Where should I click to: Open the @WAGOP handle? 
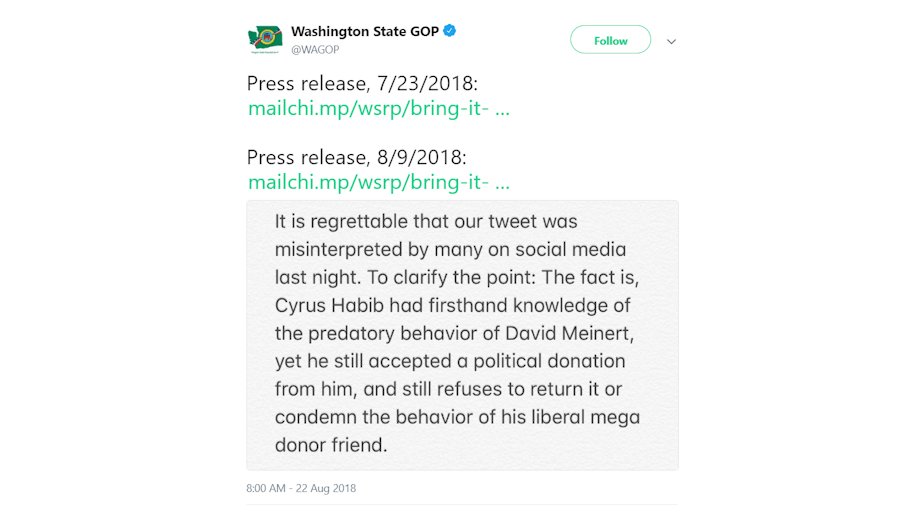click(x=315, y=50)
